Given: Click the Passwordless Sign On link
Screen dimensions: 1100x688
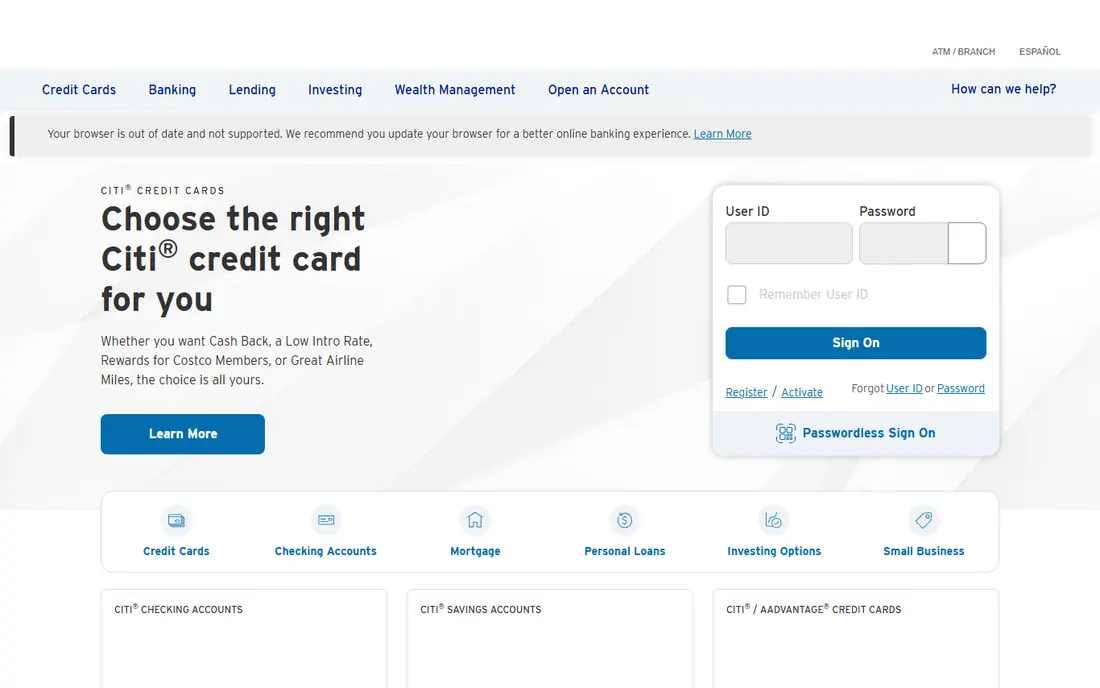Looking at the screenshot, I should coord(868,433).
